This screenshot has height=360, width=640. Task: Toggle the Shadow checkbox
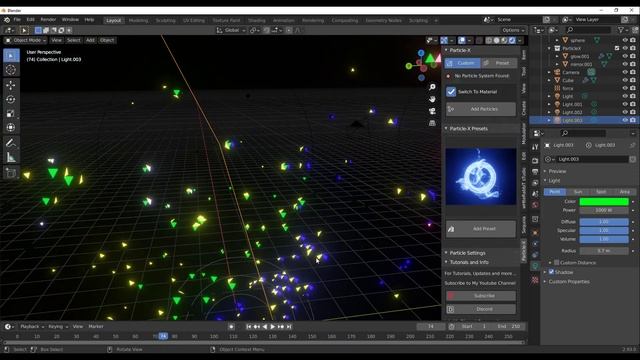point(551,272)
